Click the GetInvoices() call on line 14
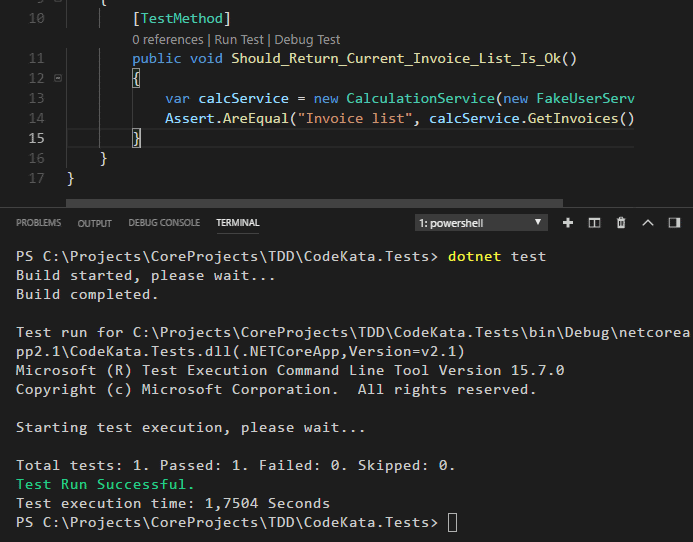The image size is (693, 542). (581, 118)
